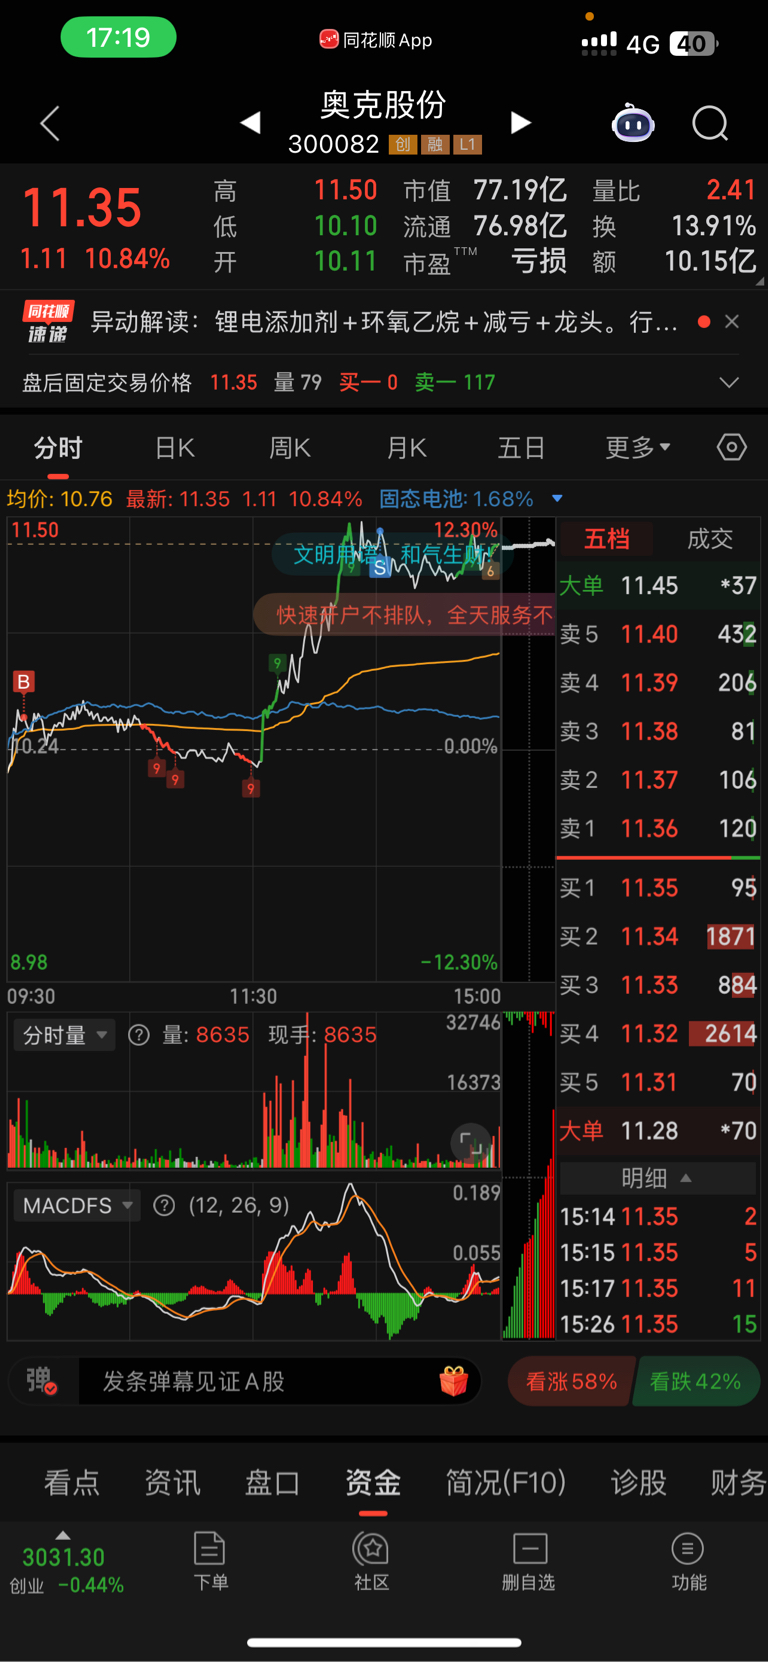Viewport: 768px width, 1662px height.
Task: Expand the 创业 index ticker 3031.30
Action: pyautogui.click(x=66, y=1564)
